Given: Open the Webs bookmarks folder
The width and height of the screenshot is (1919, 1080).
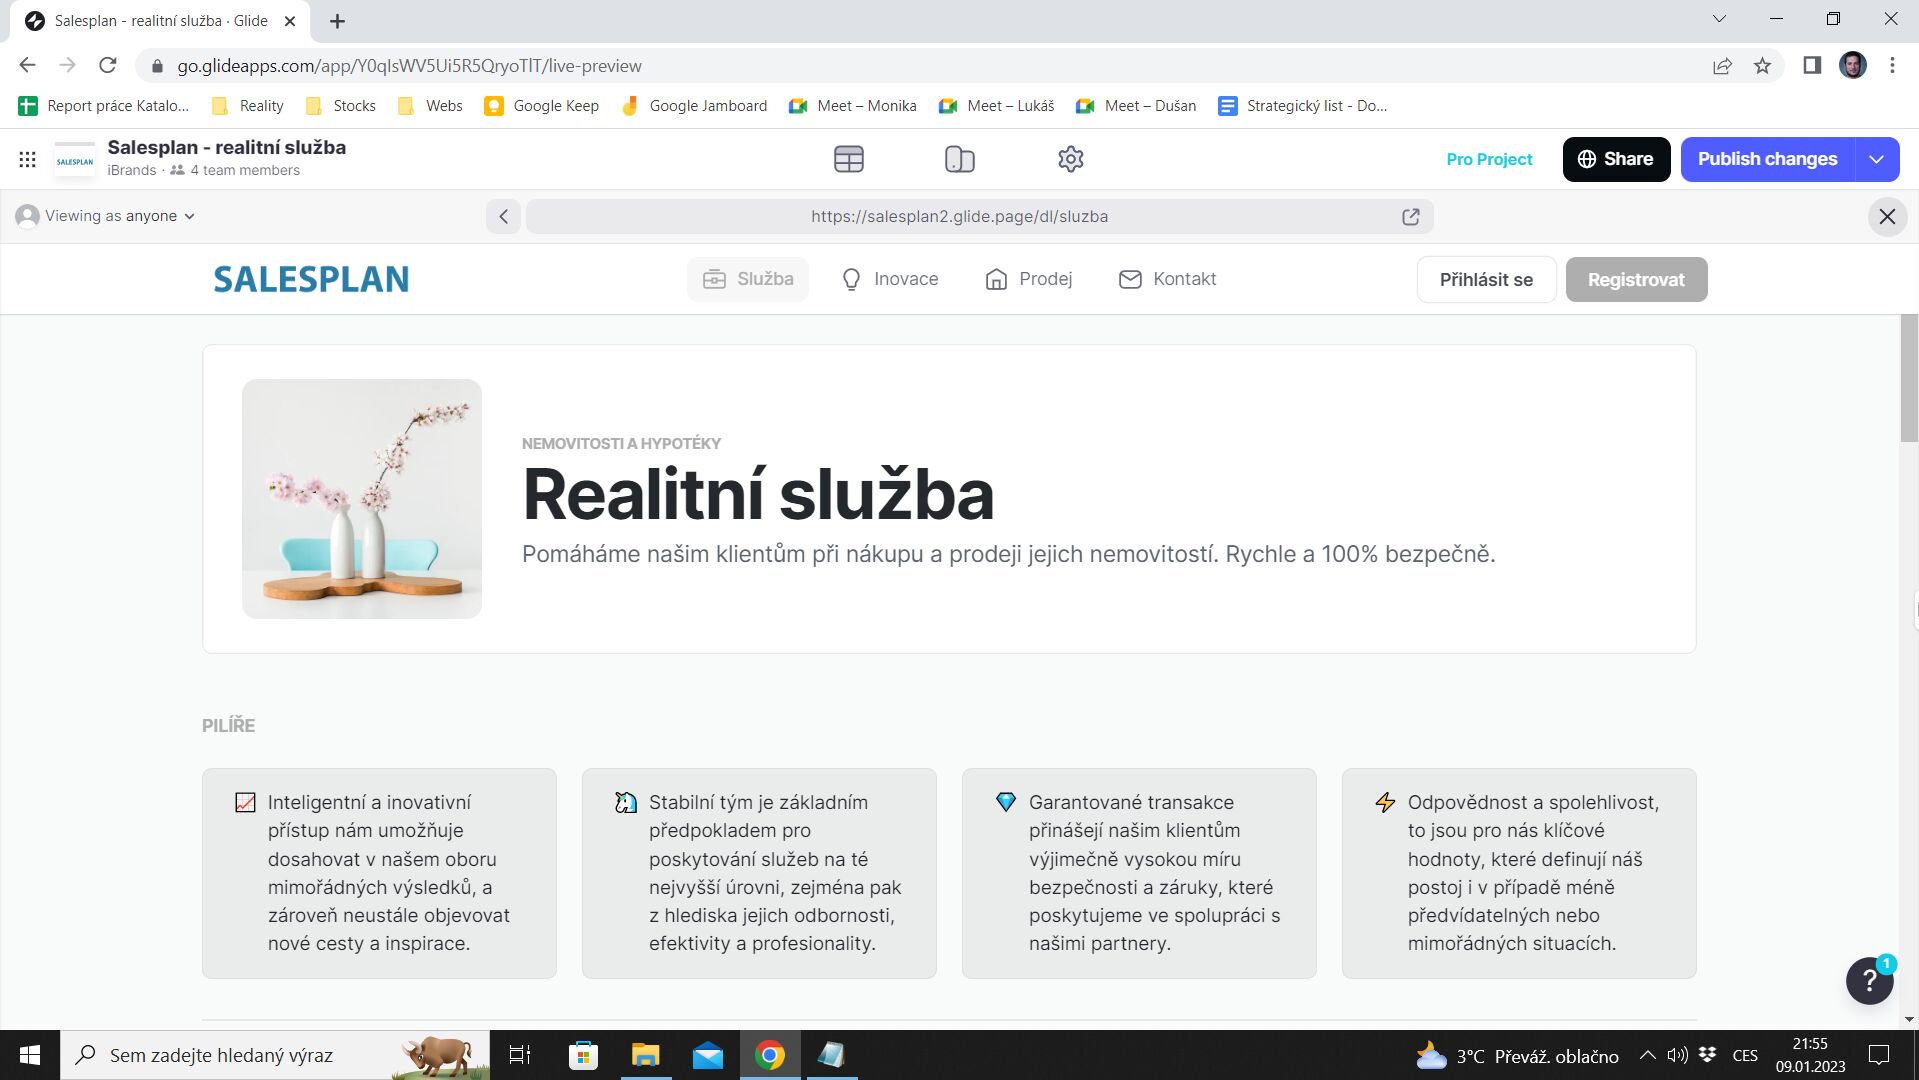Looking at the screenshot, I should 430,106.
